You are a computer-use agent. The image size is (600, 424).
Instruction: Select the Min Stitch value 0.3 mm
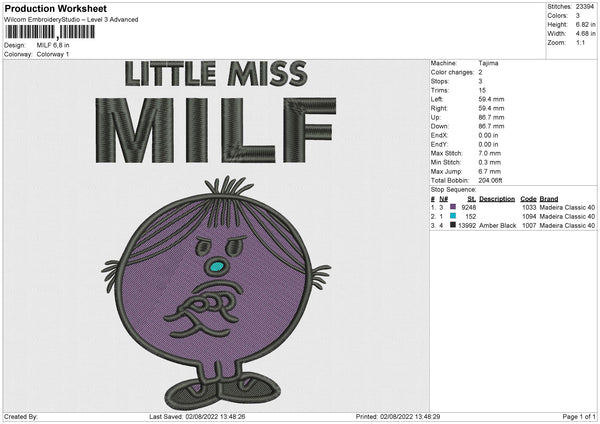tap(490, 163)
